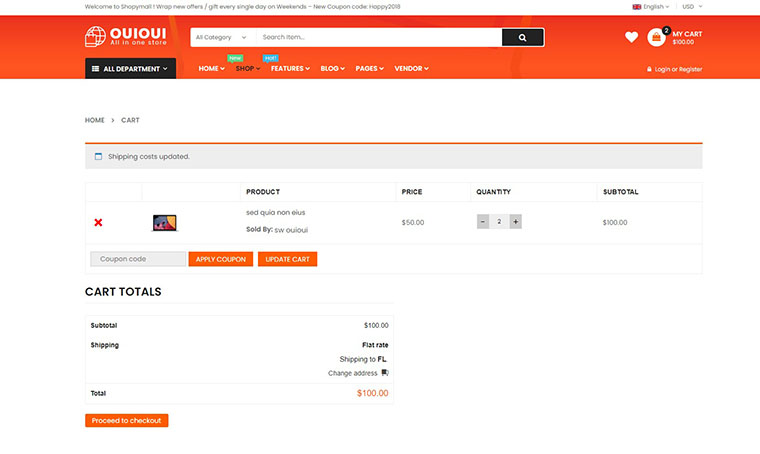Focus the Coupon code input field

[x=138, y=259]
